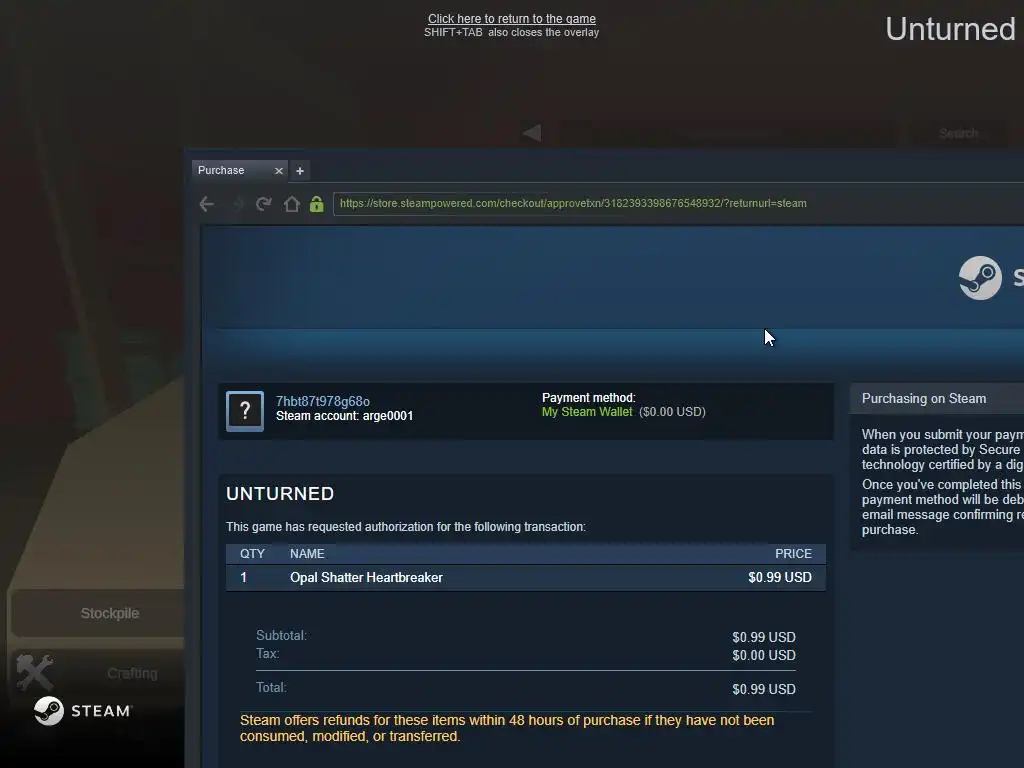The image size is (1024, 768).
Task: Reload the checkout page
Action: (264, 204)
